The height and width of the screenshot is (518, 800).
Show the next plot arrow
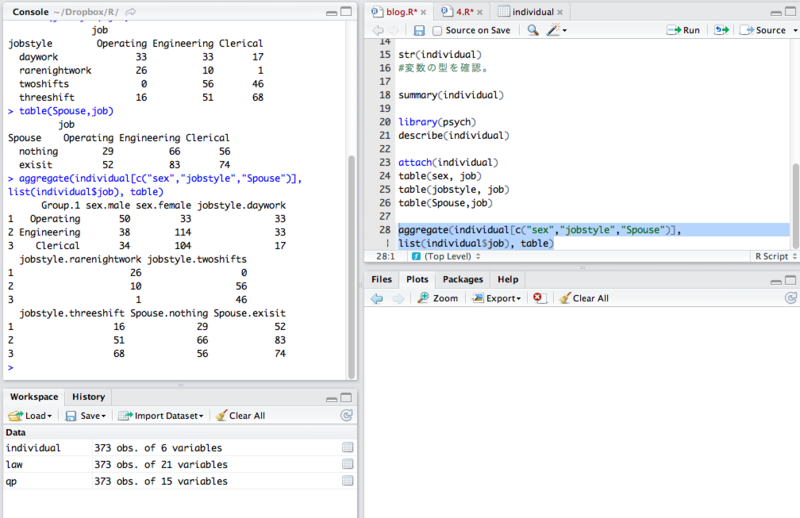click(398, 298)
